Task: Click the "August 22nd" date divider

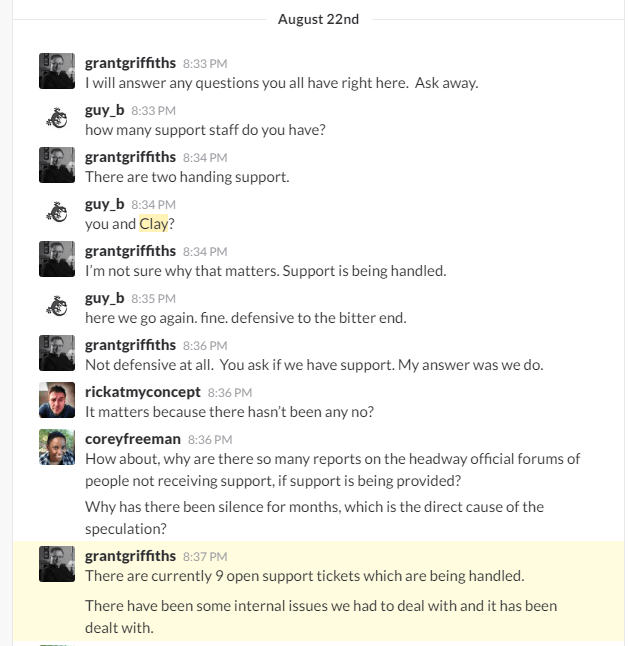Action: [x=318, y=19]
